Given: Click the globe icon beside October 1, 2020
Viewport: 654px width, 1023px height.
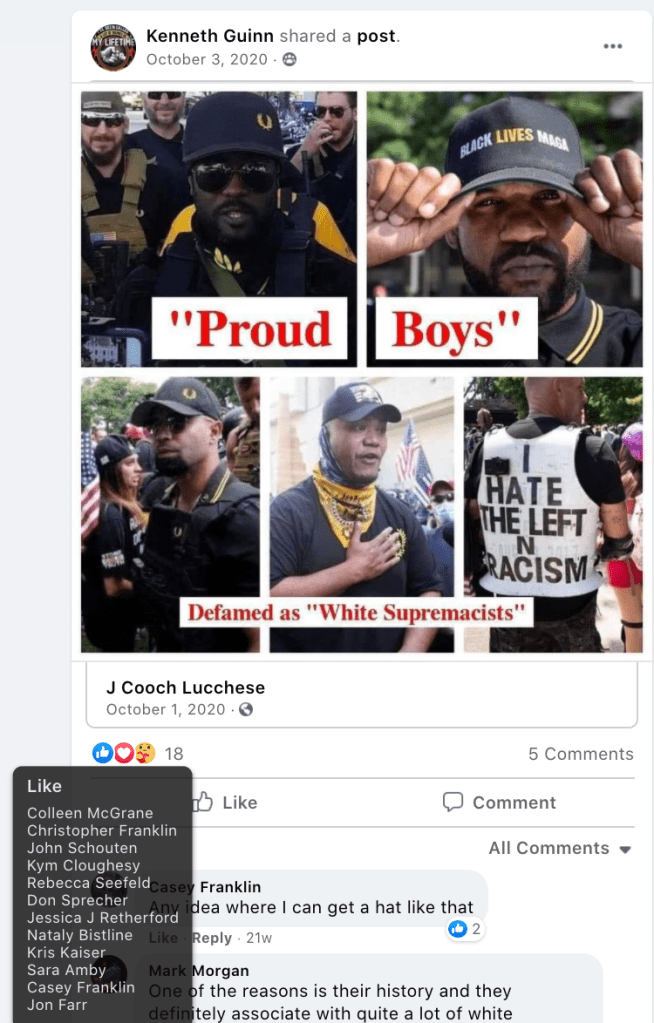Looking at the screenshot, I should [x=245, y=709].
